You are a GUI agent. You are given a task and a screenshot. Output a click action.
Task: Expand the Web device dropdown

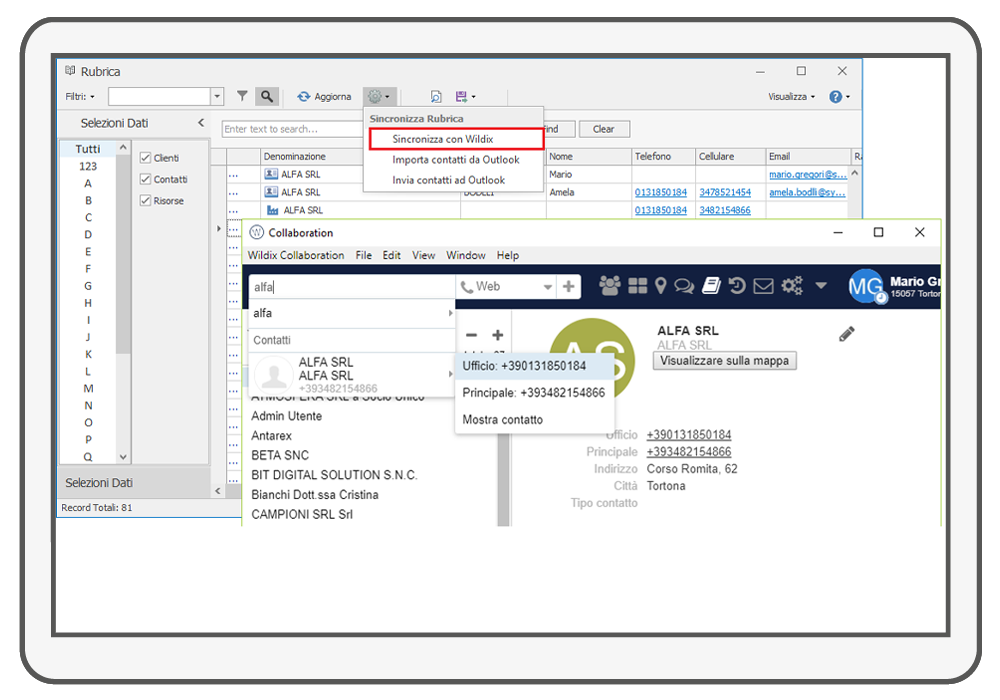tap(547, 287)
